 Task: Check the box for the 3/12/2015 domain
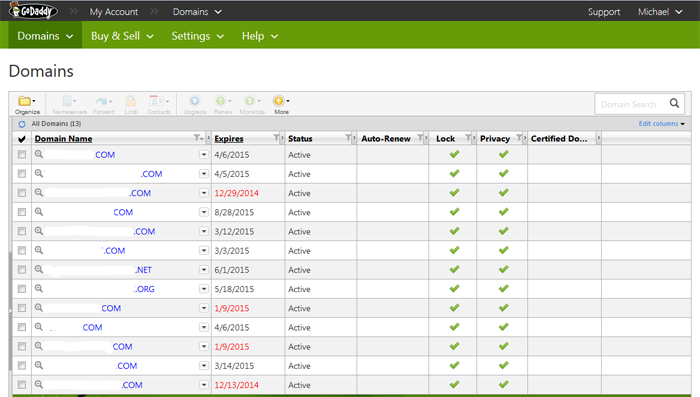(x=21, y=231)
